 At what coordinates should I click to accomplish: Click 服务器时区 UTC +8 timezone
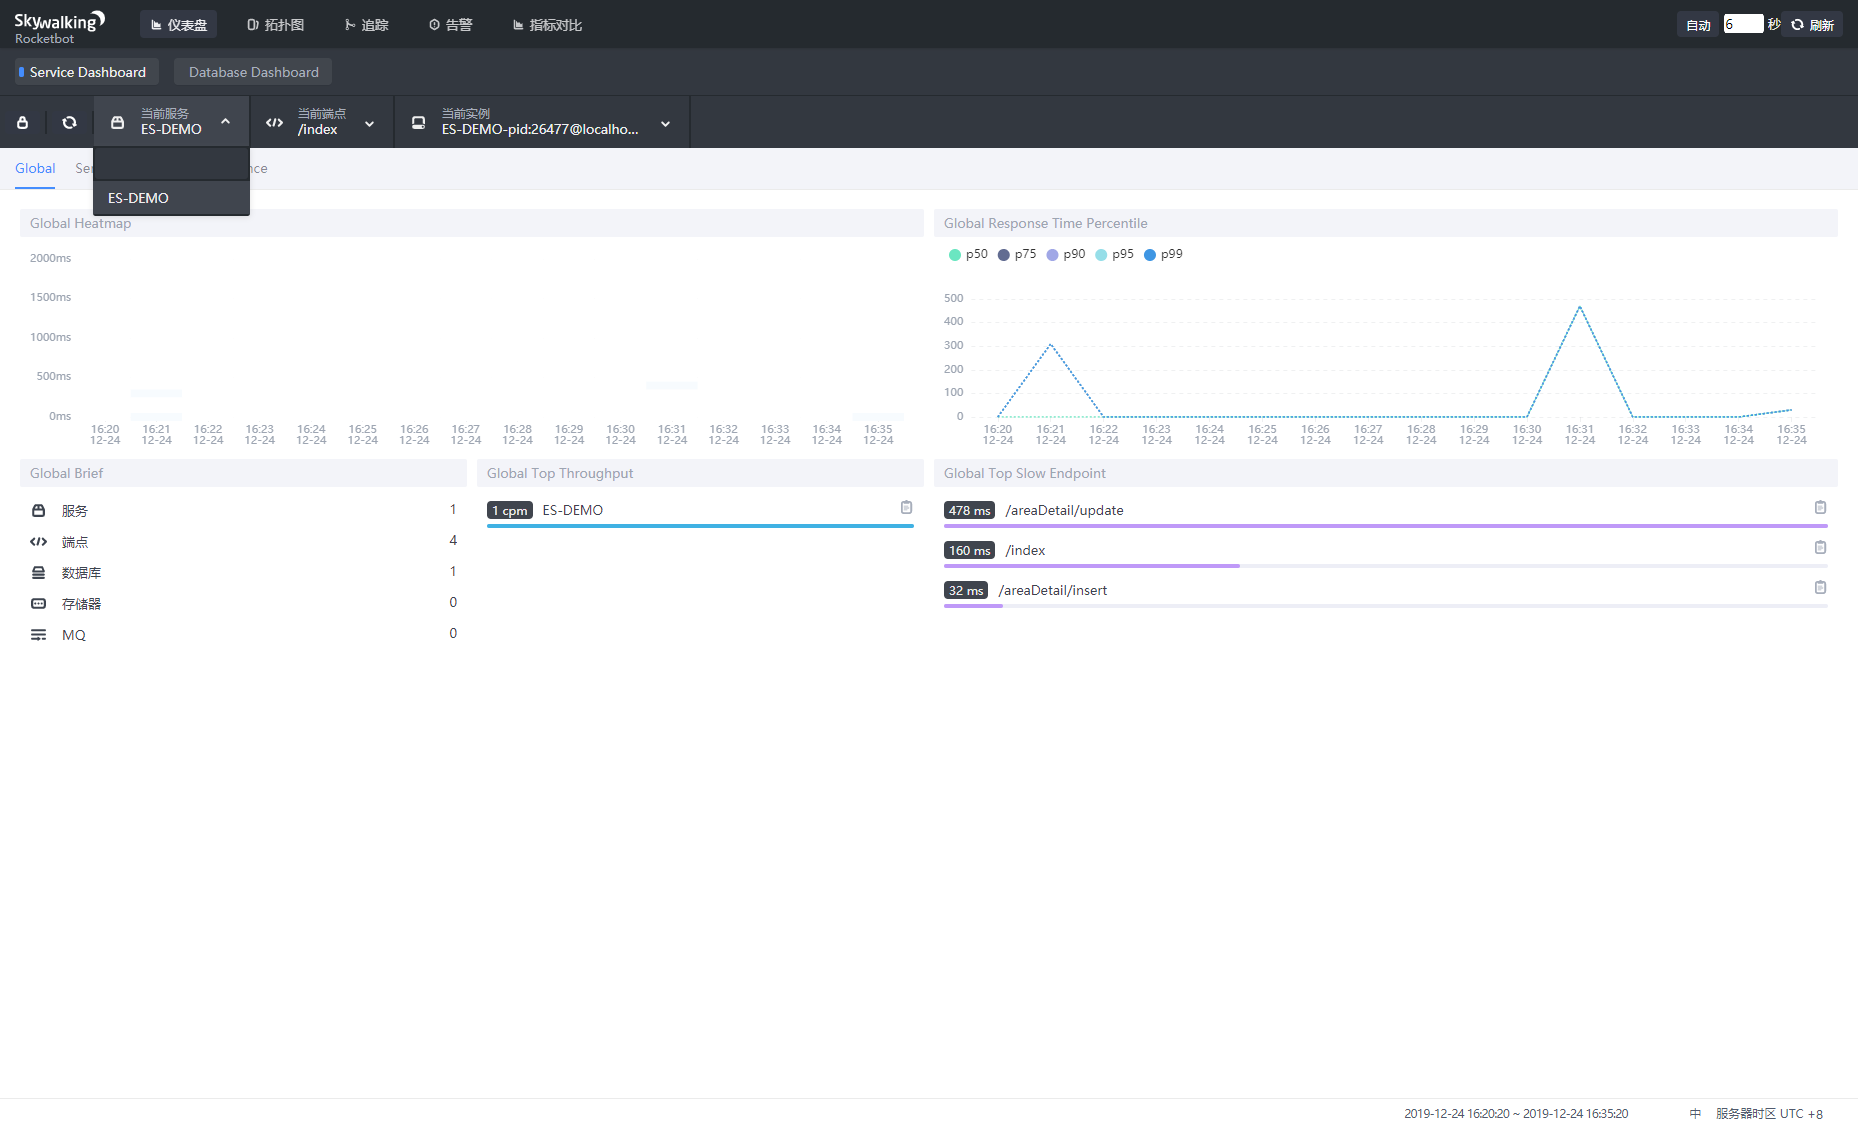coord(1769,1113)
